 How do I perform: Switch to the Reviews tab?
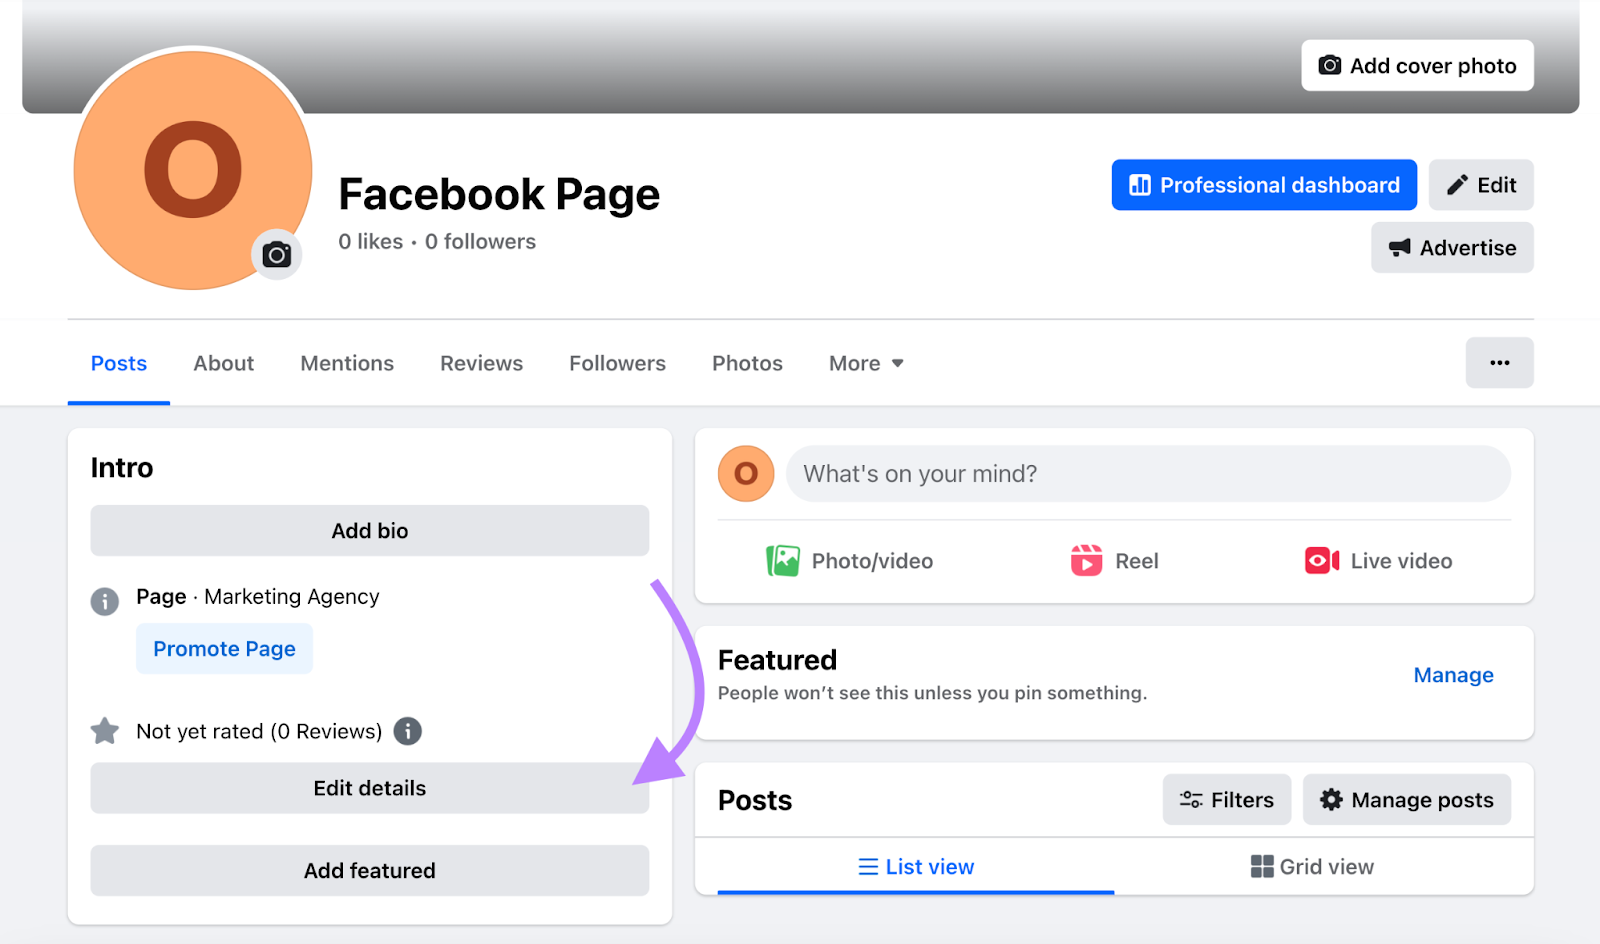click(x=481, y=363)
